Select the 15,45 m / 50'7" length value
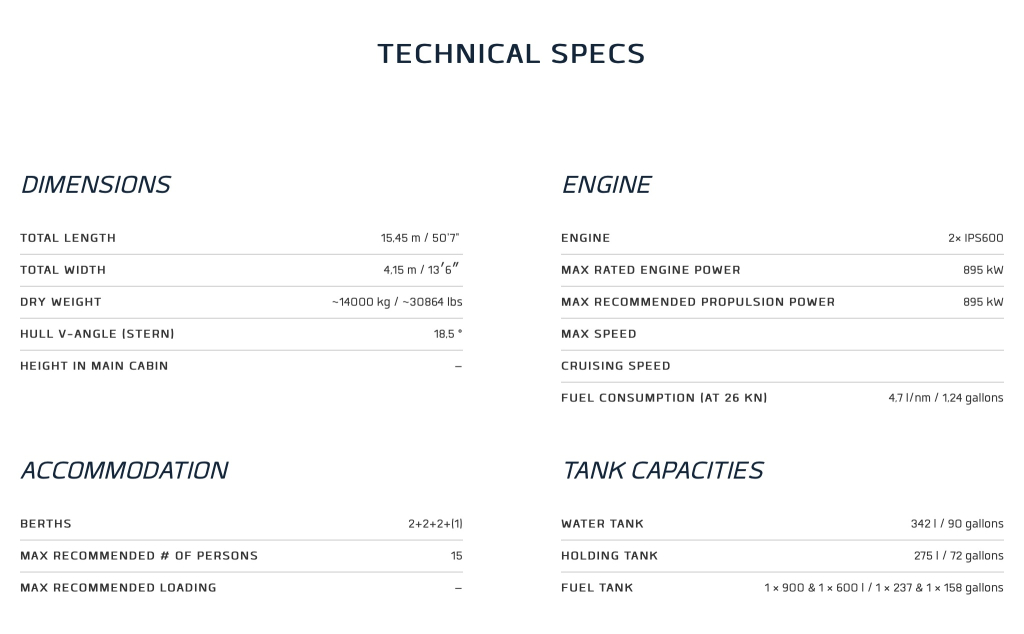The width and height of the screenshot is (1024, 634). (421, 238)
